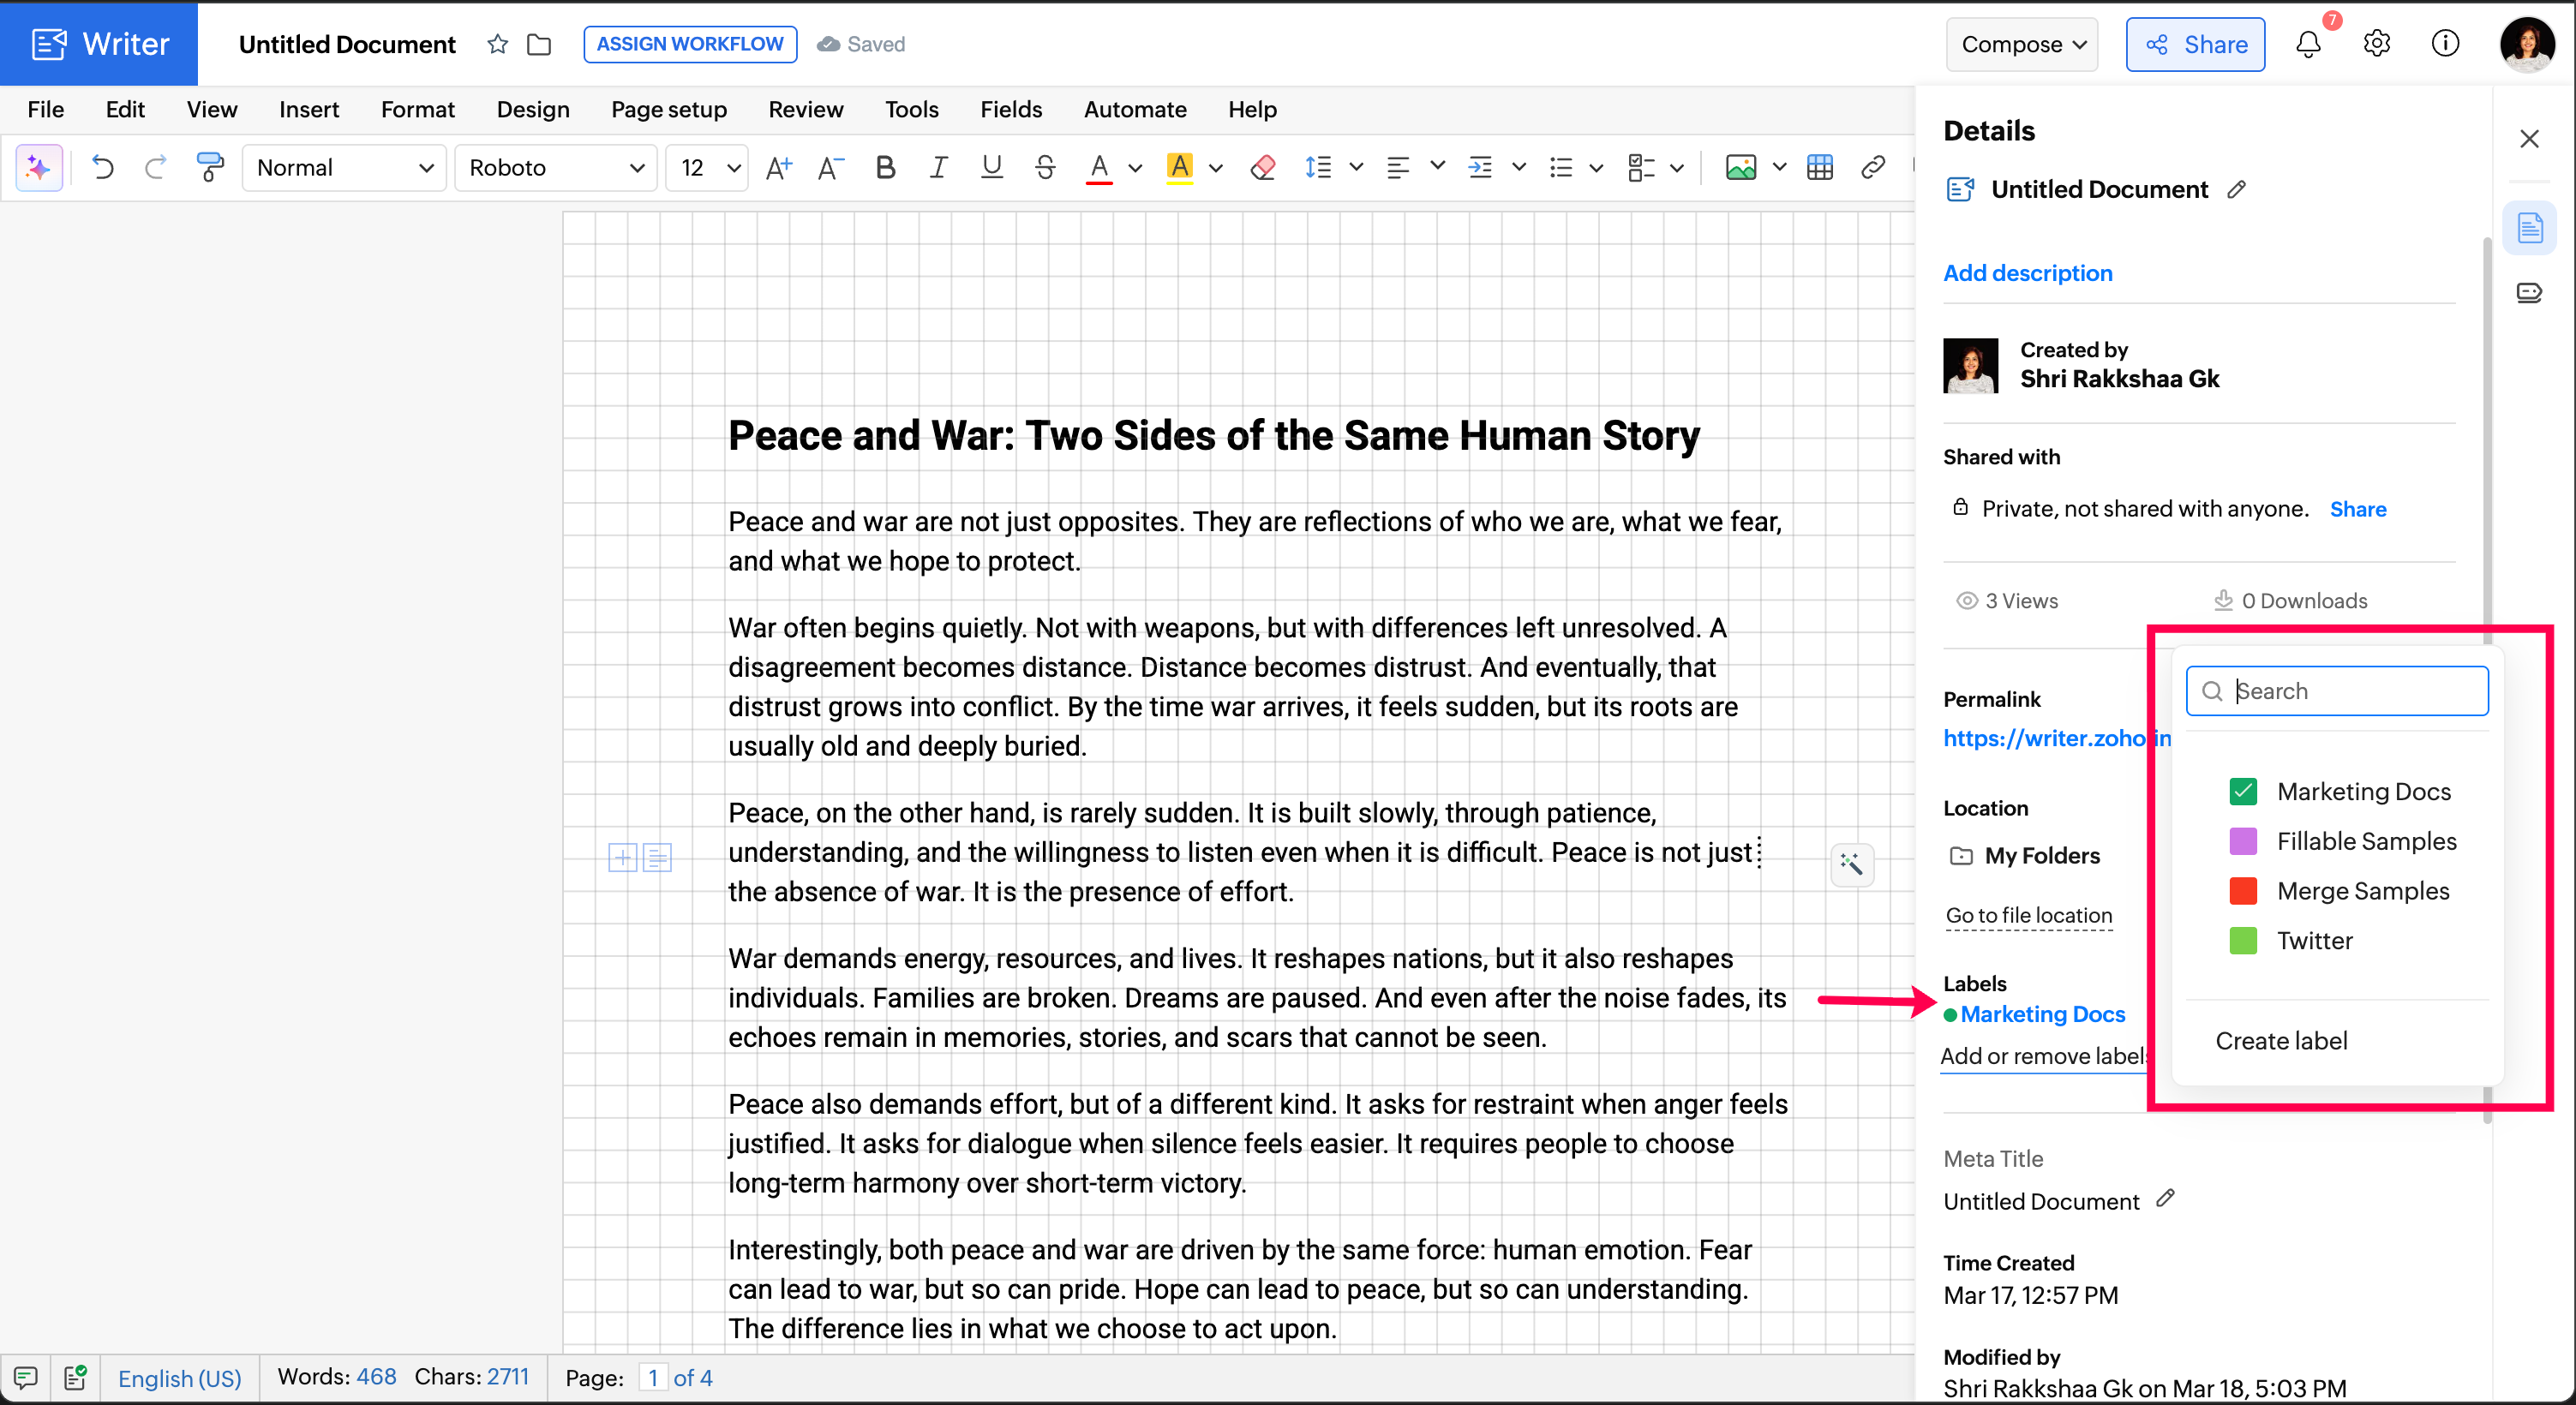Screen dimensions: 2576x1405
Task: Click the clear formatting eraser icon
Action: pyautogui.click(x=1262, y=167)
